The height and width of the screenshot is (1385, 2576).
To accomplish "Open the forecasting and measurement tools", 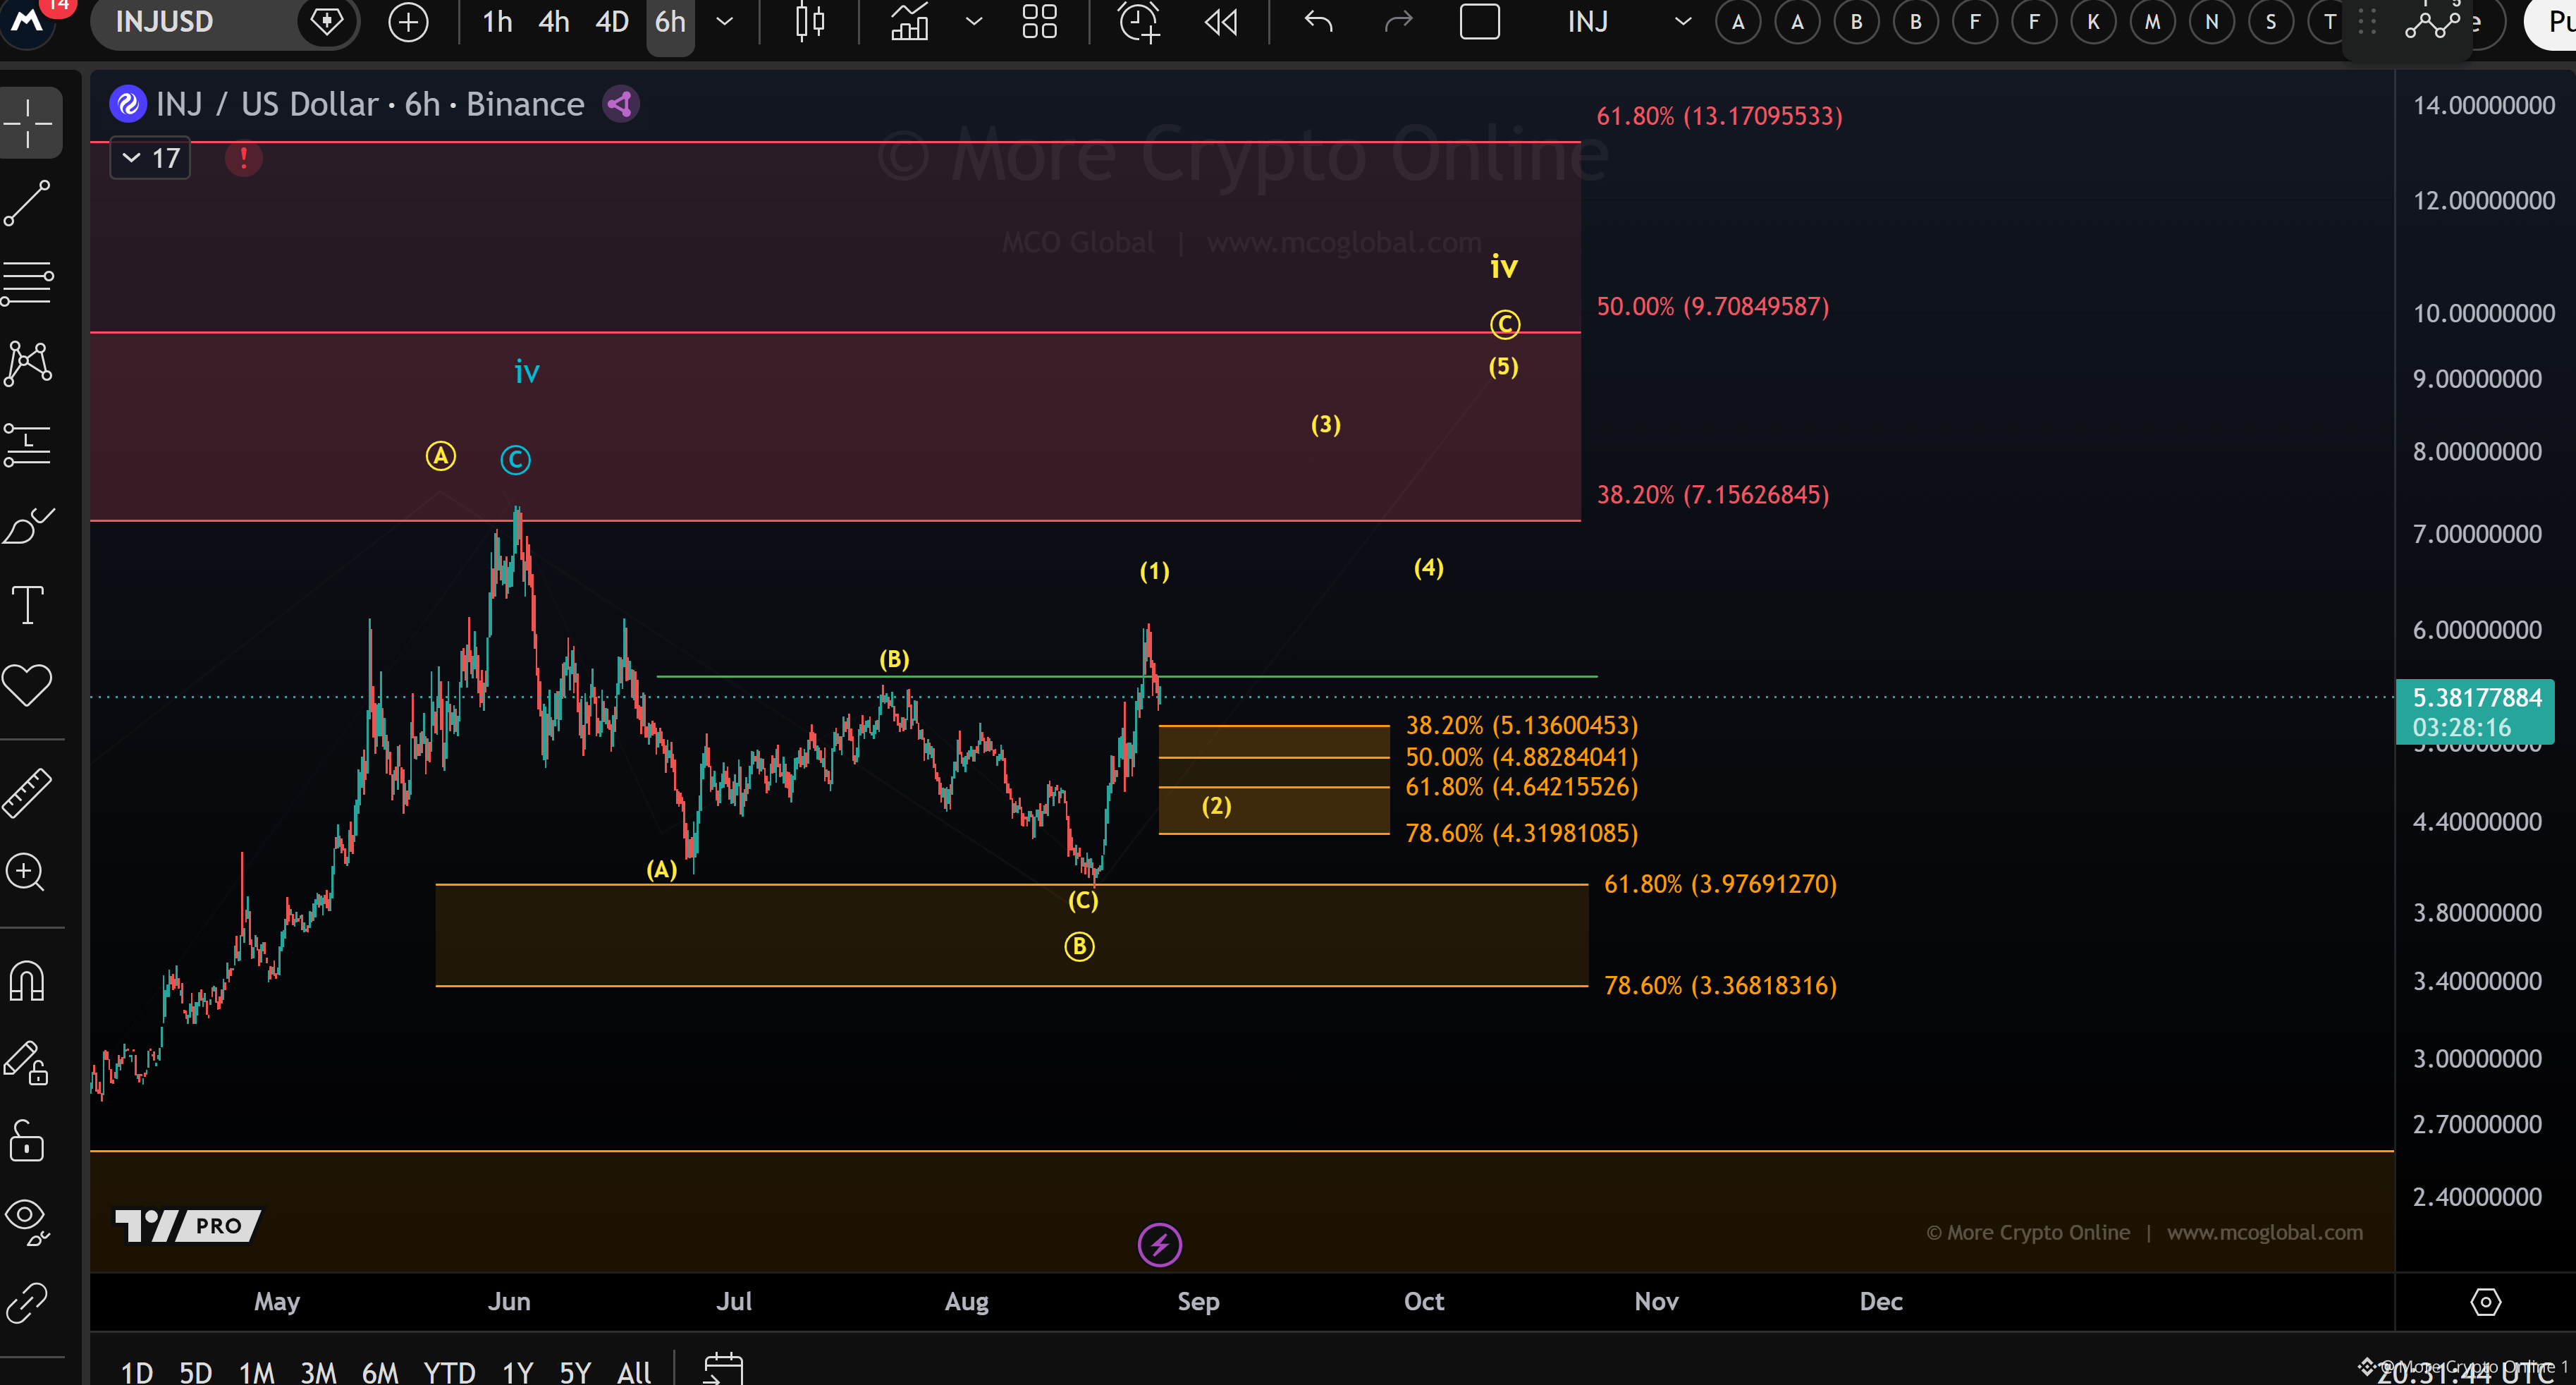I will [28, 444].
